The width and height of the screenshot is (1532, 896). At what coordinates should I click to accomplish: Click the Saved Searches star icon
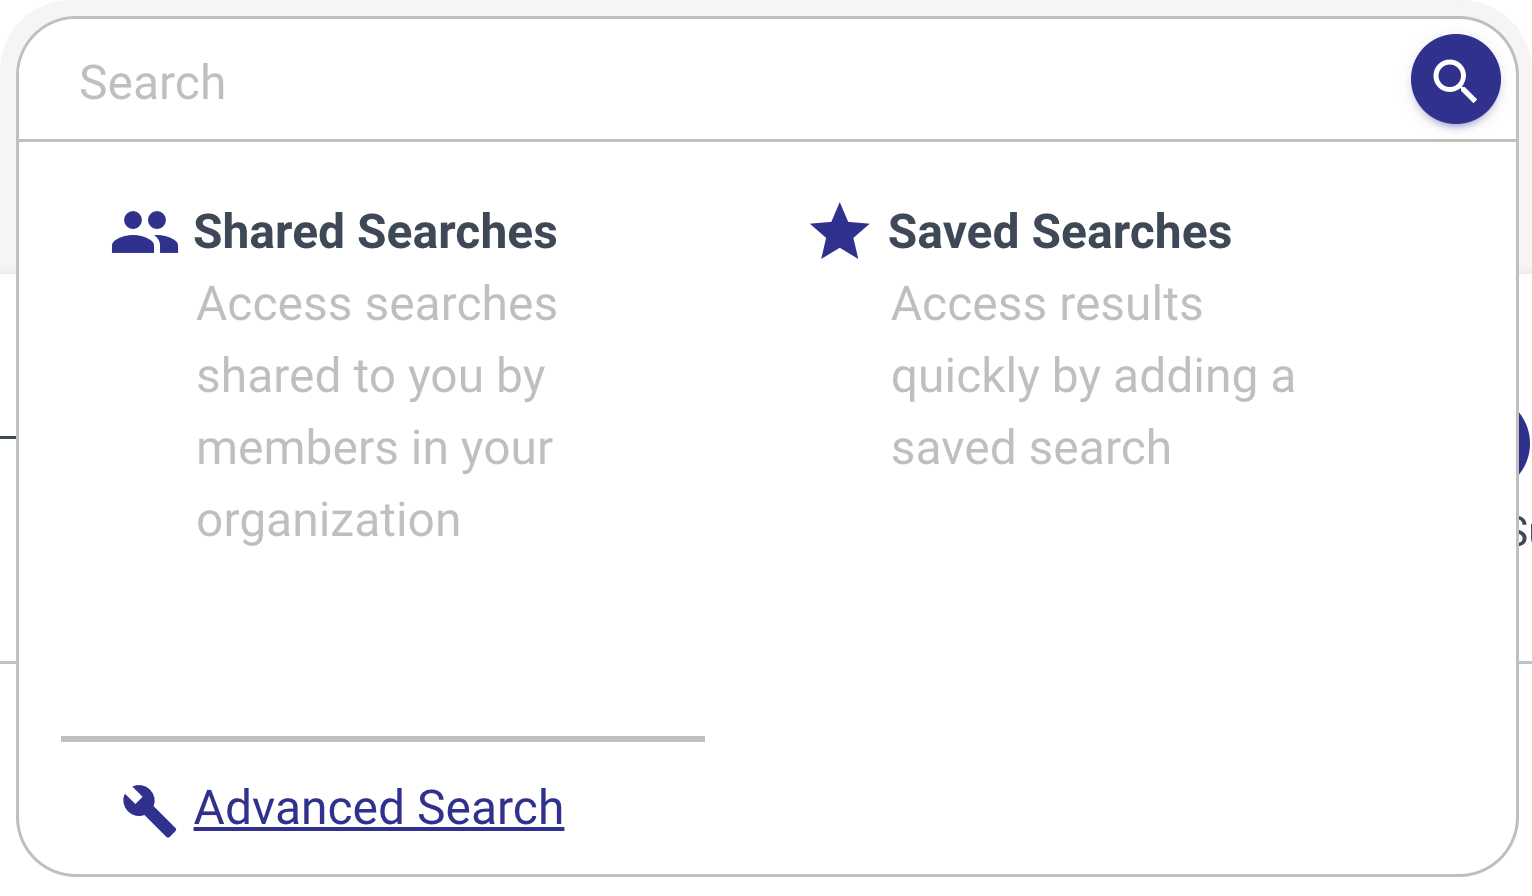(x=839, y=231)
